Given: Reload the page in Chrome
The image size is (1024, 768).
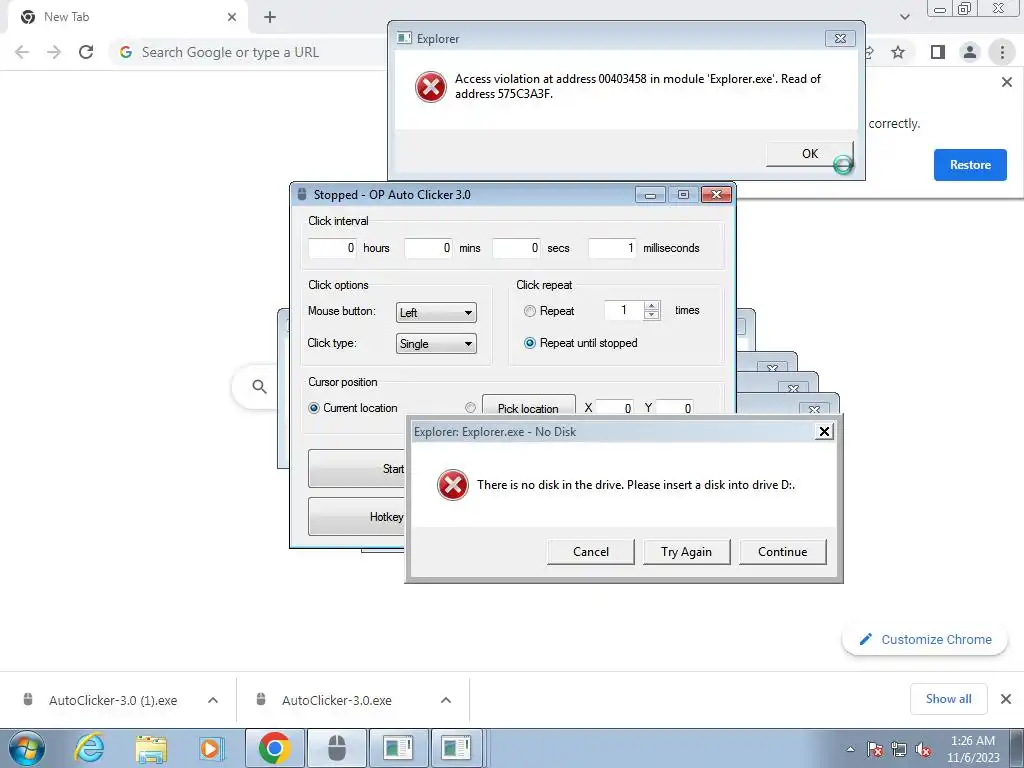Looking at the screenshot, I should (86, 52).
